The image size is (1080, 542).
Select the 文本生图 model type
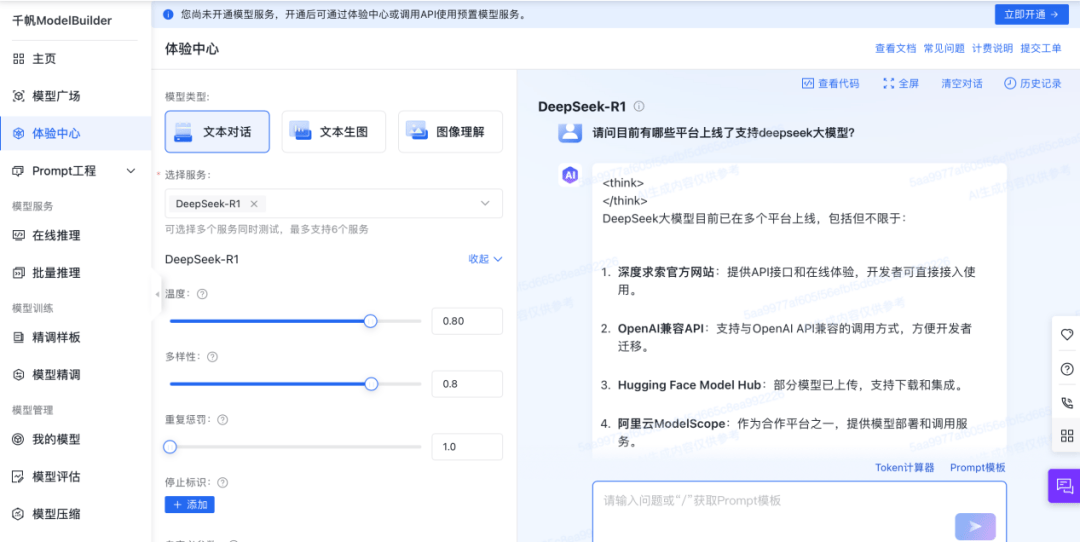pos(333,132)
